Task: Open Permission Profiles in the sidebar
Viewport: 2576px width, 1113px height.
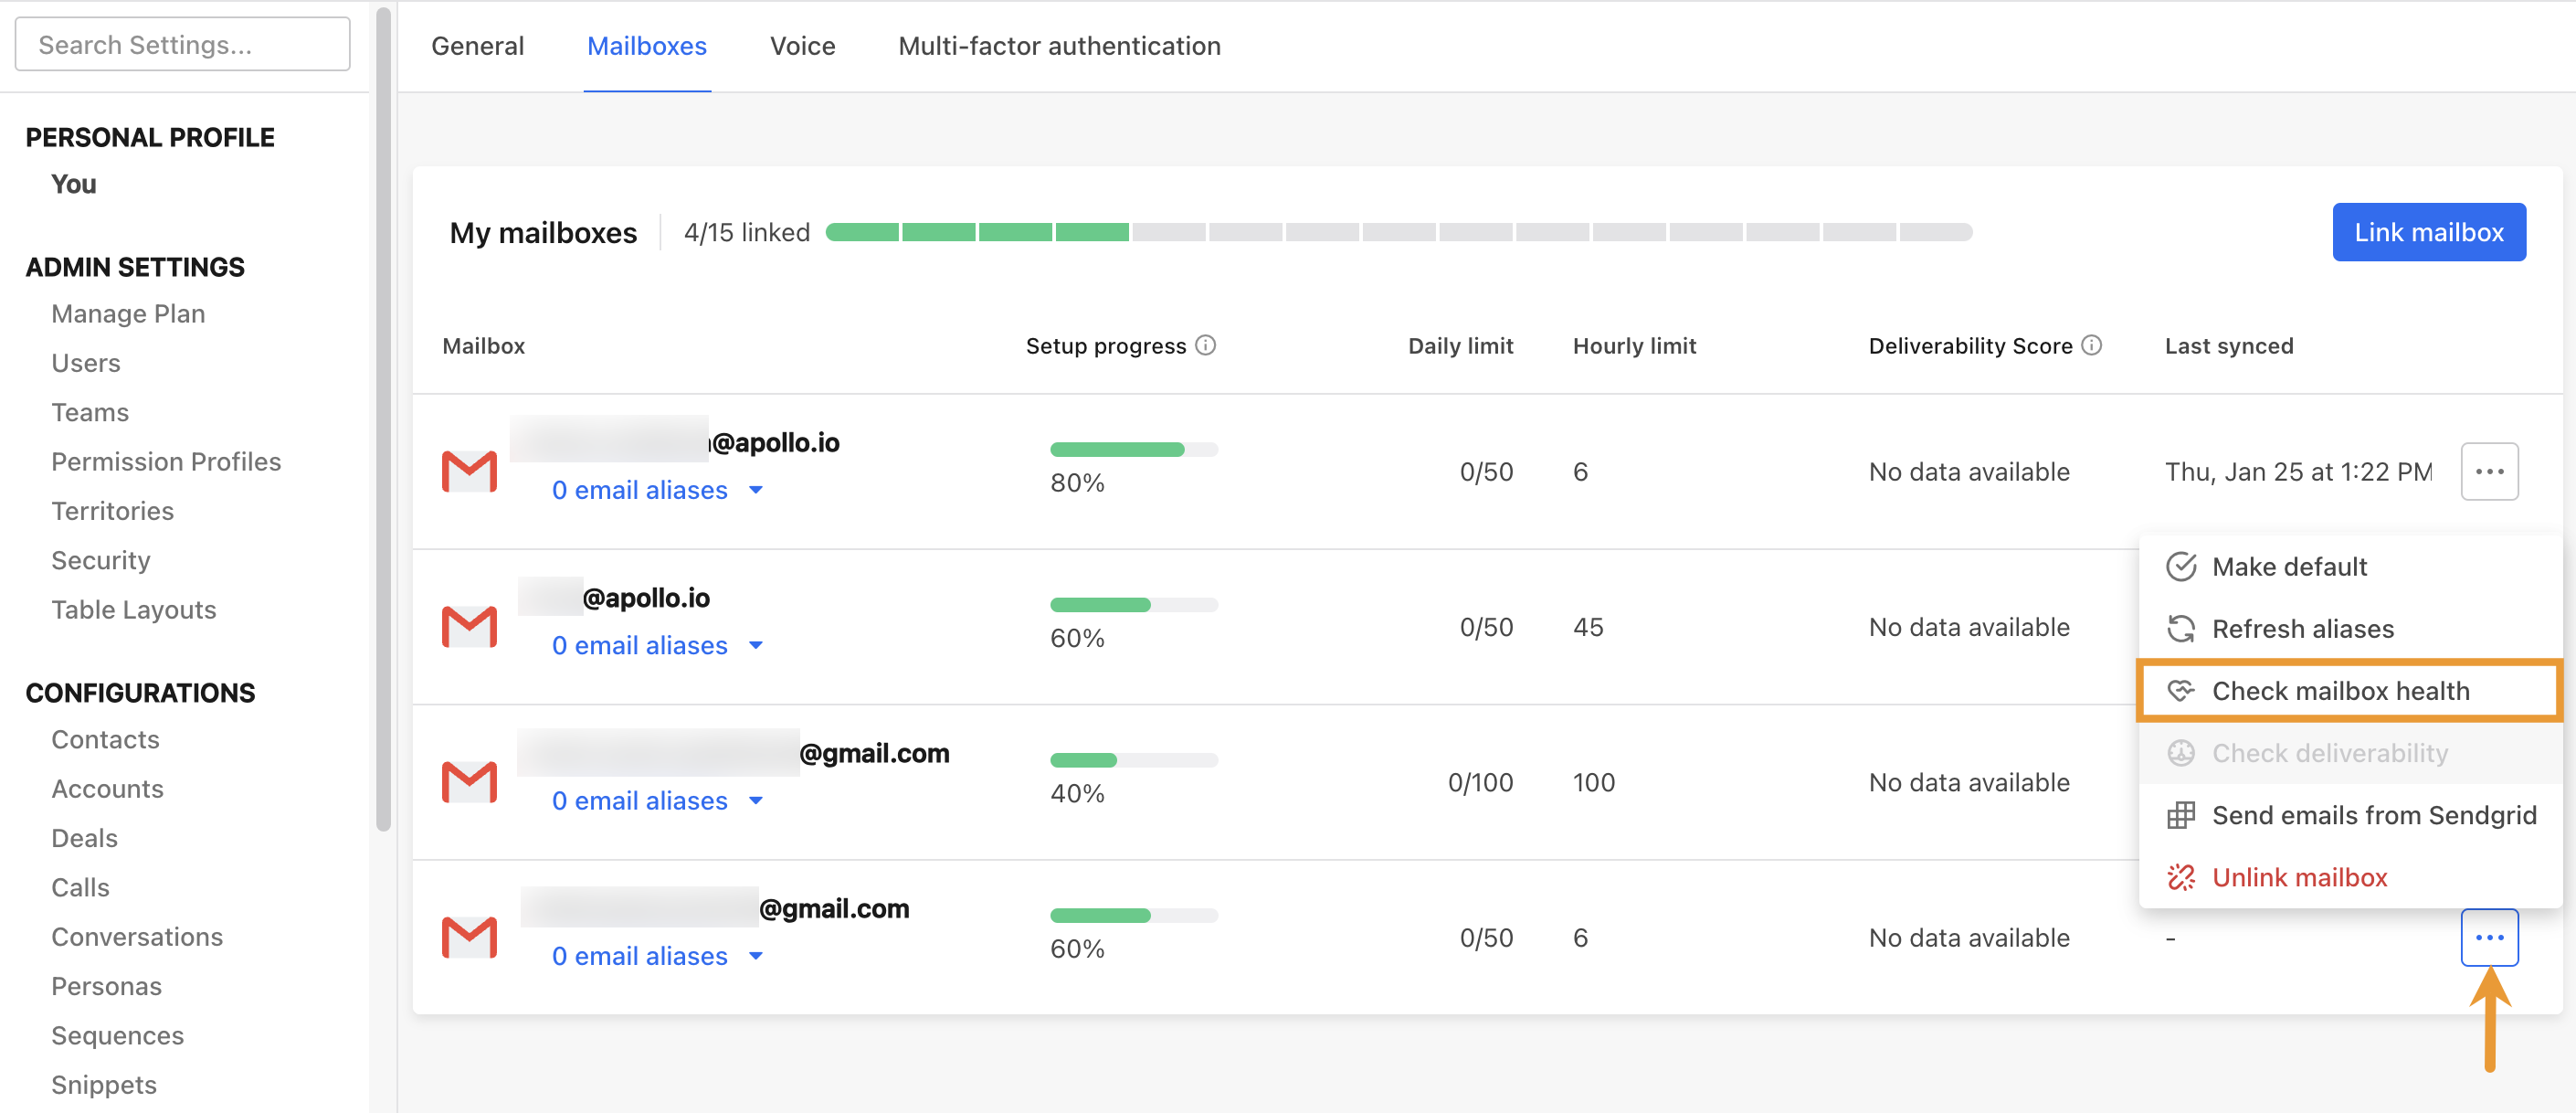Action: pos(166,461)
